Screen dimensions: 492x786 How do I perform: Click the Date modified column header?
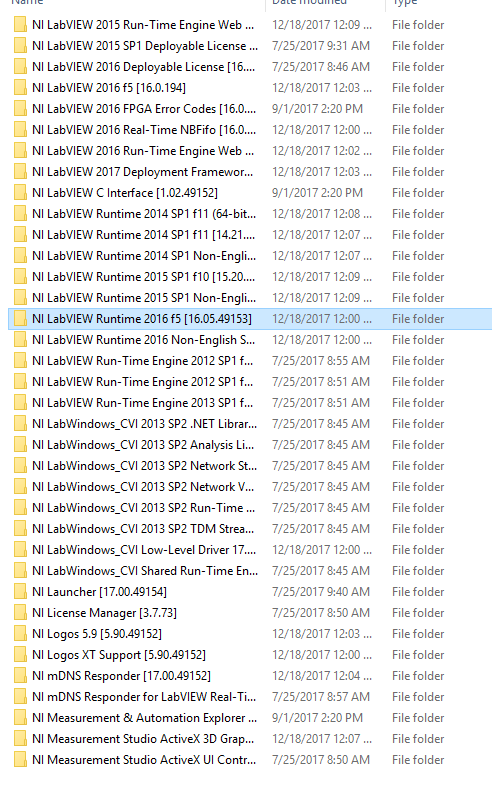point(309,3)
